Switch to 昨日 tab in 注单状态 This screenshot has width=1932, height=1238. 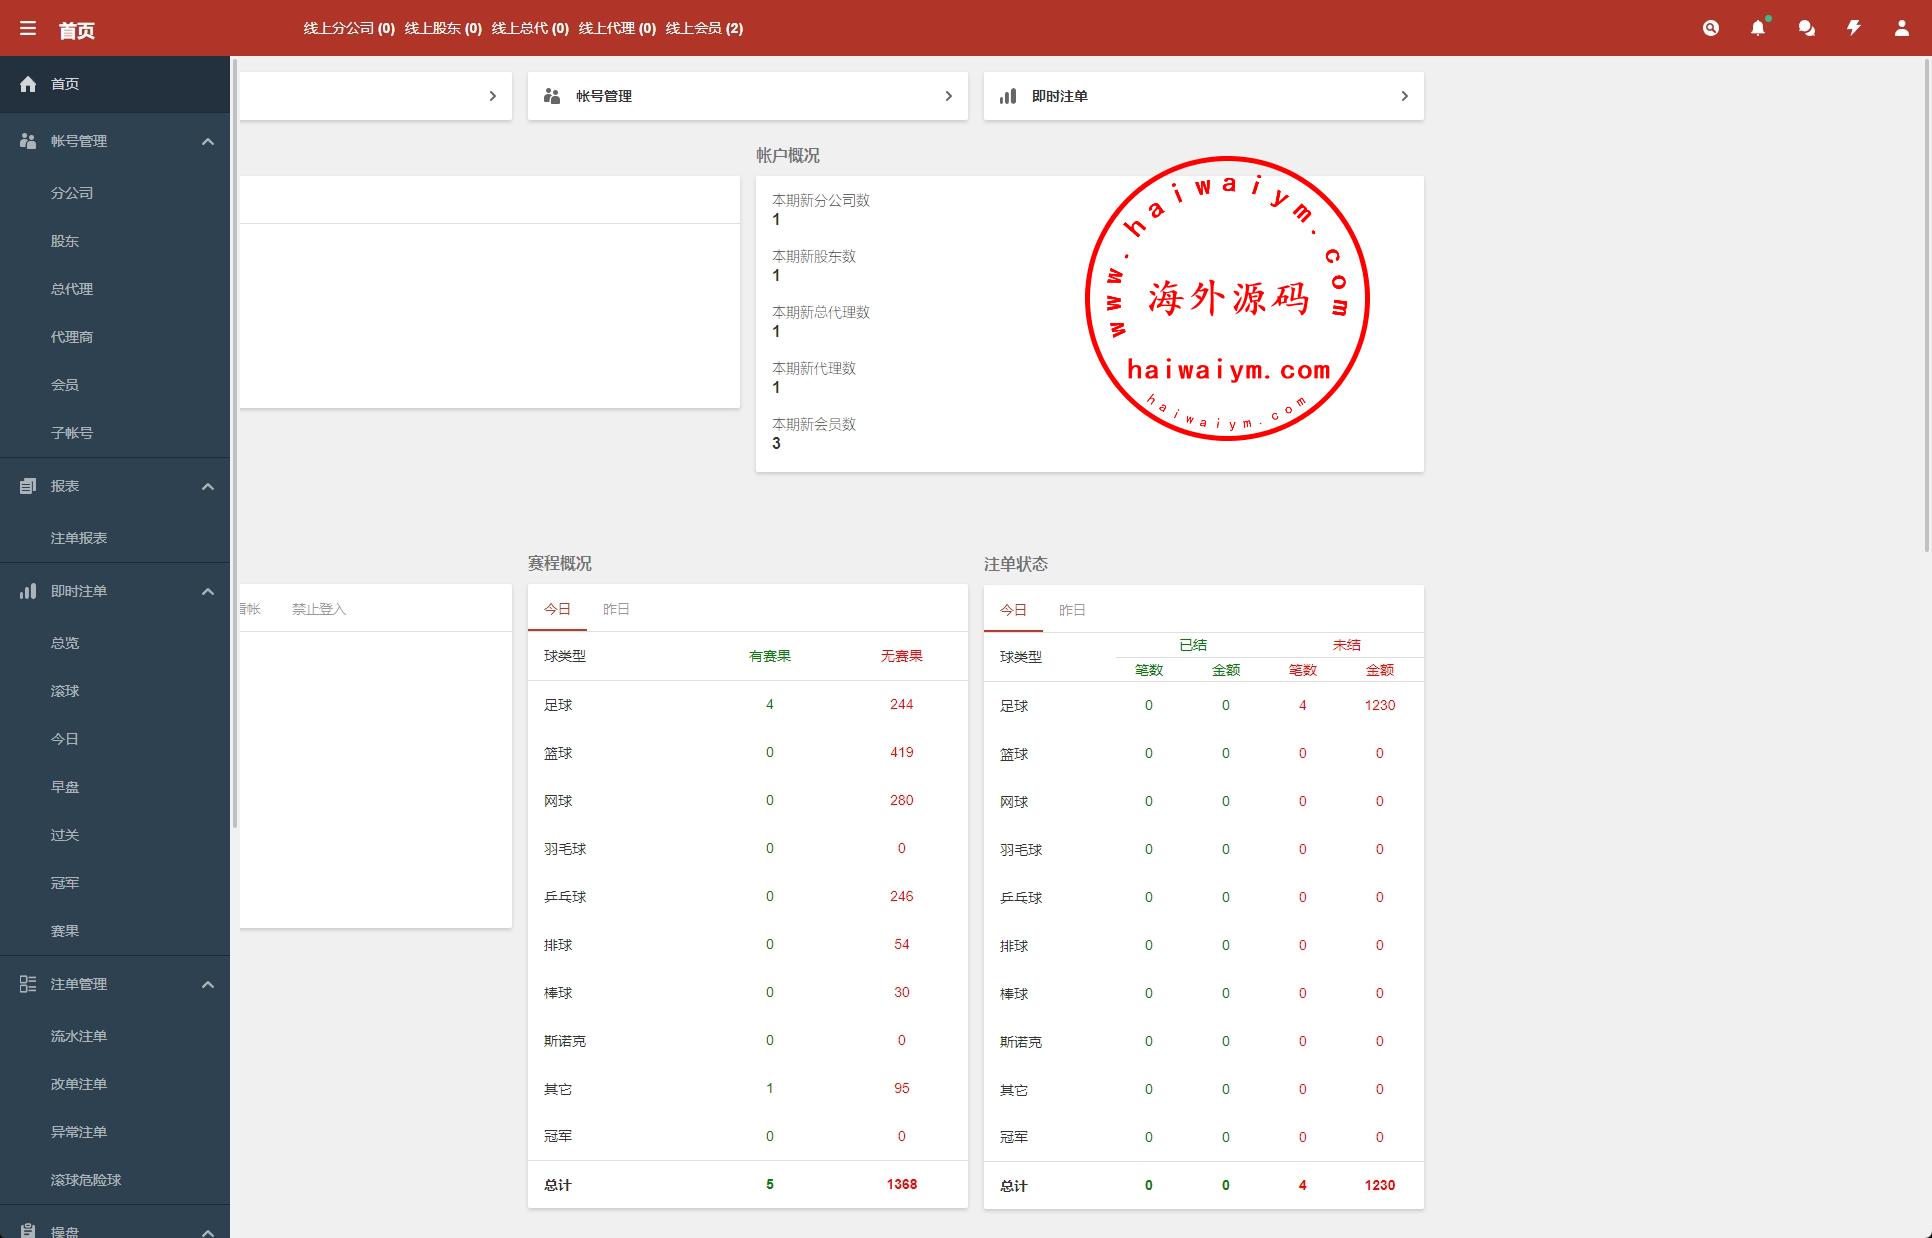coord(1072,610)
